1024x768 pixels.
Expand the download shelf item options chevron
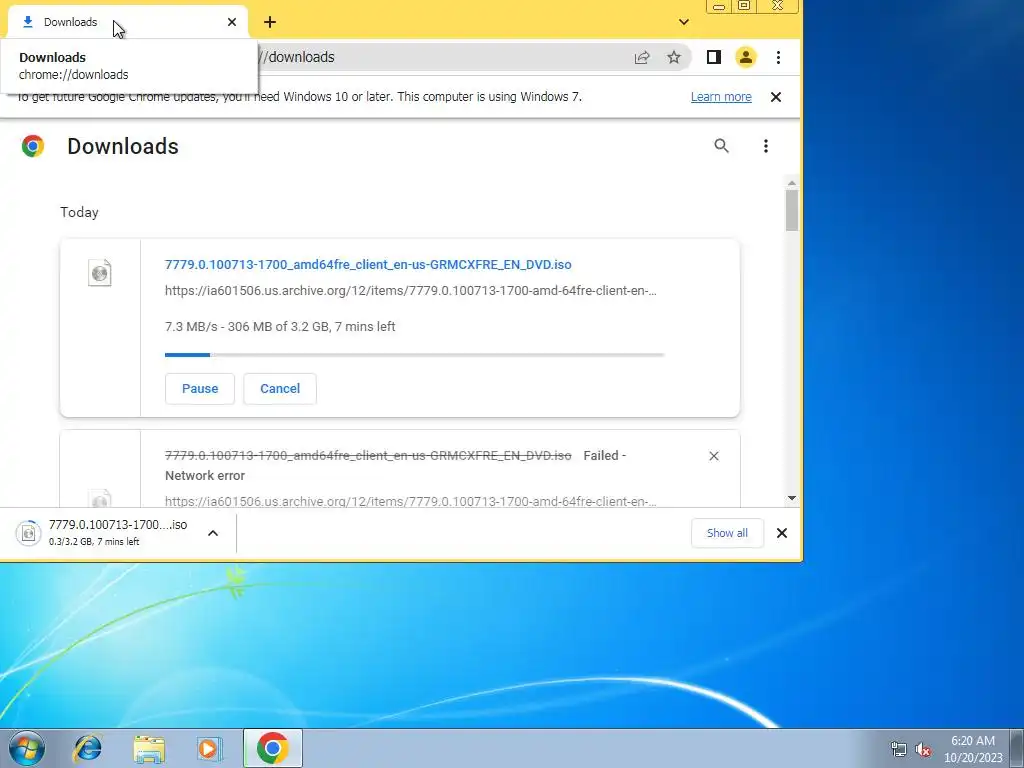point(213,533)
